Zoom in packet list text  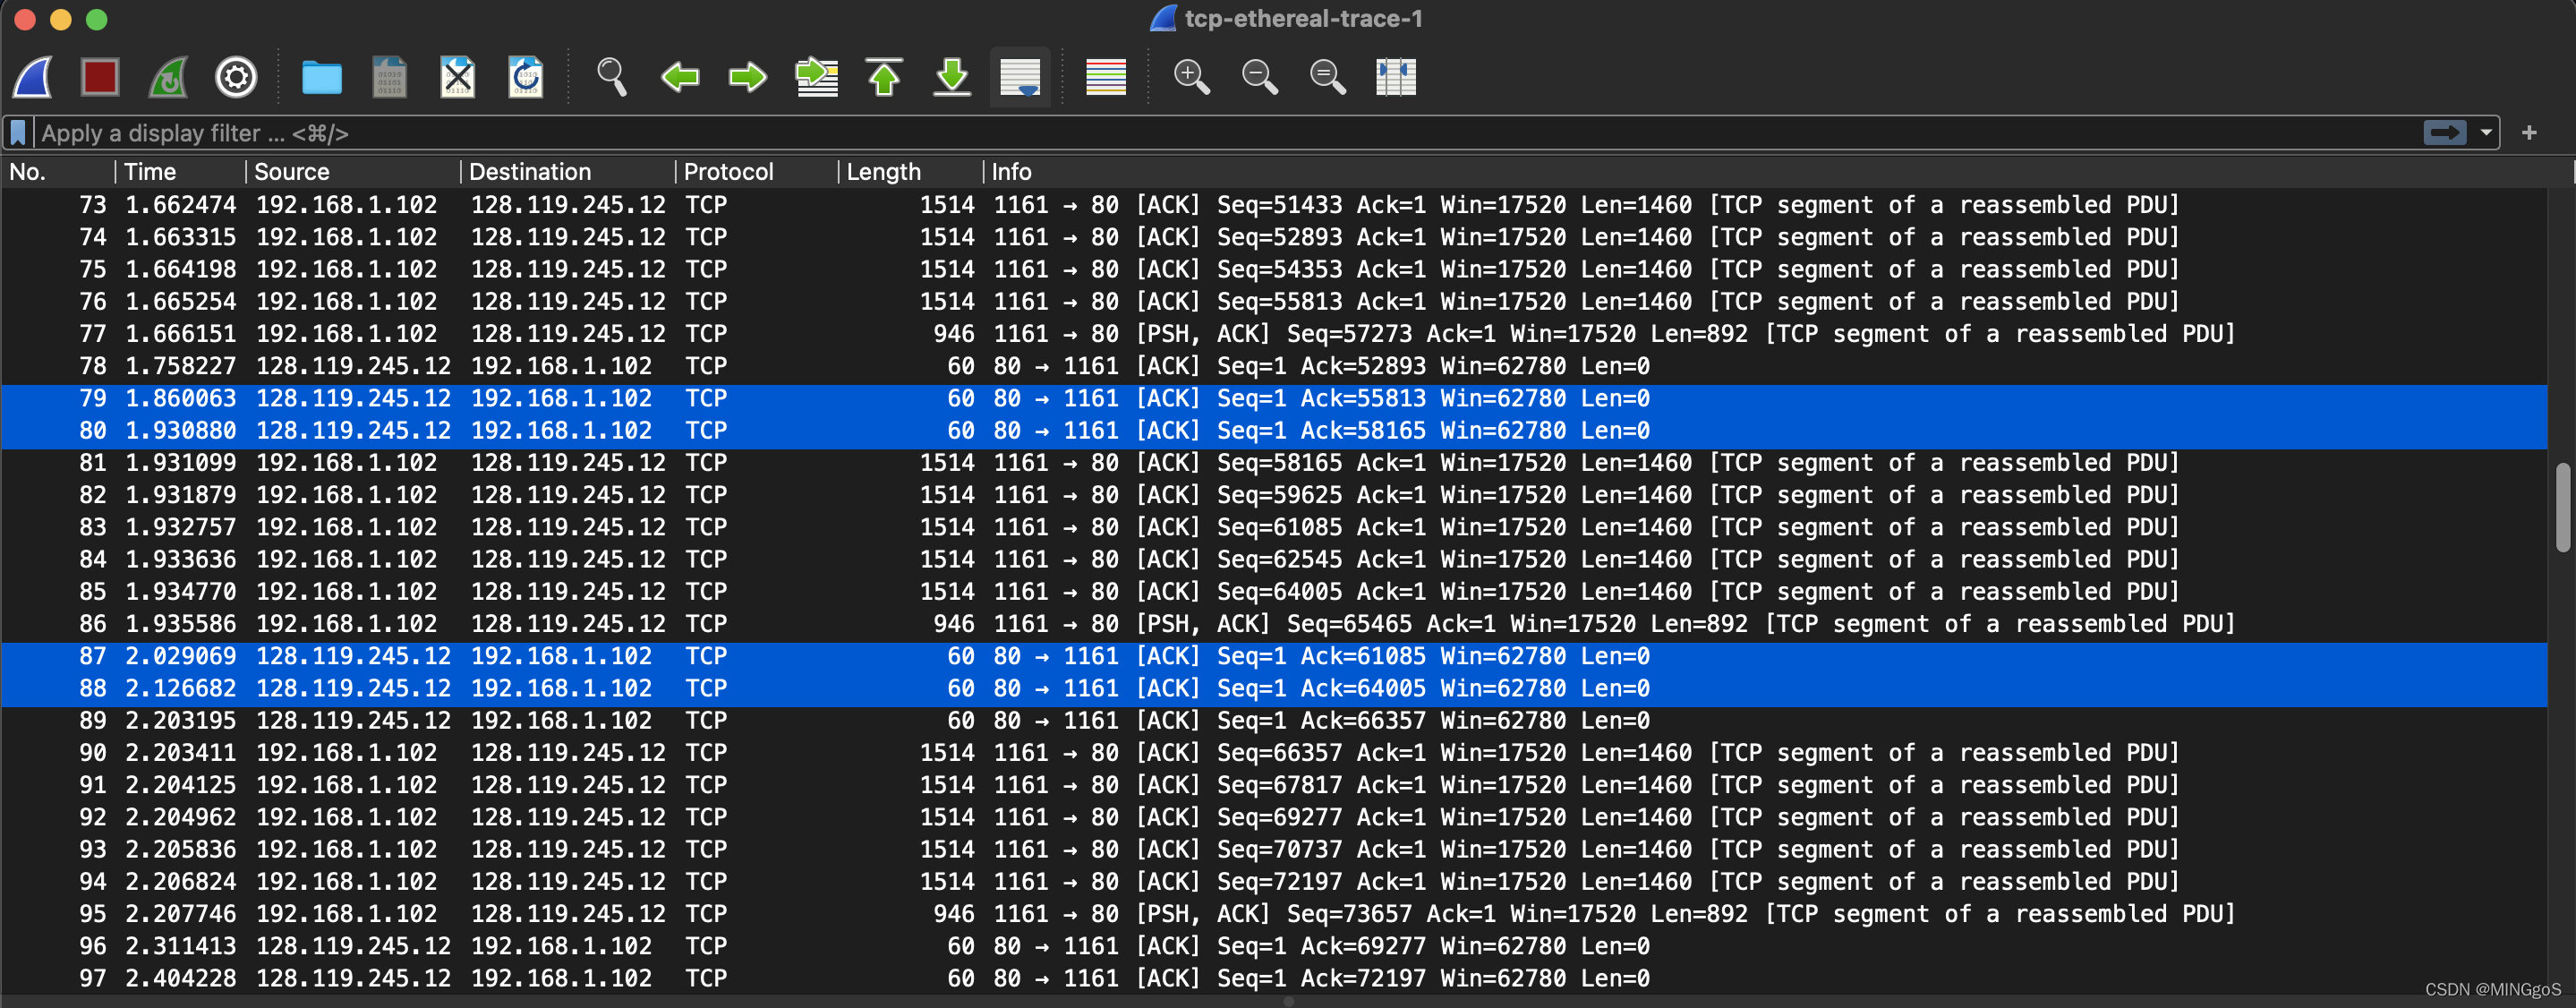(1191, 77)
